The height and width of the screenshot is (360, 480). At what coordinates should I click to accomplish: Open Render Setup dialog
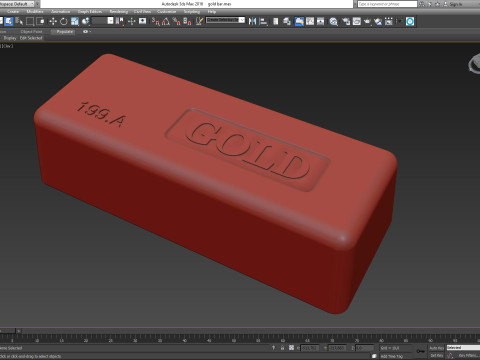(346, 21)
